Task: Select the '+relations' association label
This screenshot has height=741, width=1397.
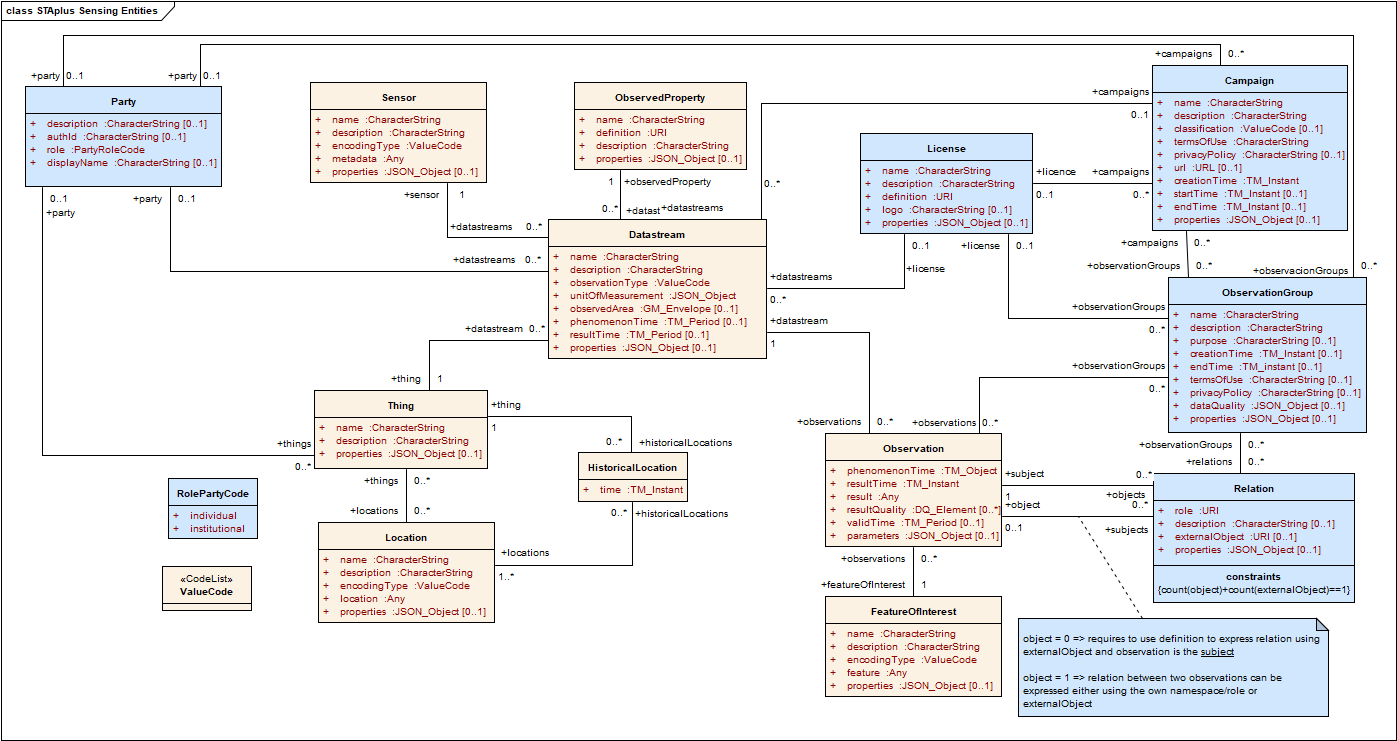Action: point(1209,462)
